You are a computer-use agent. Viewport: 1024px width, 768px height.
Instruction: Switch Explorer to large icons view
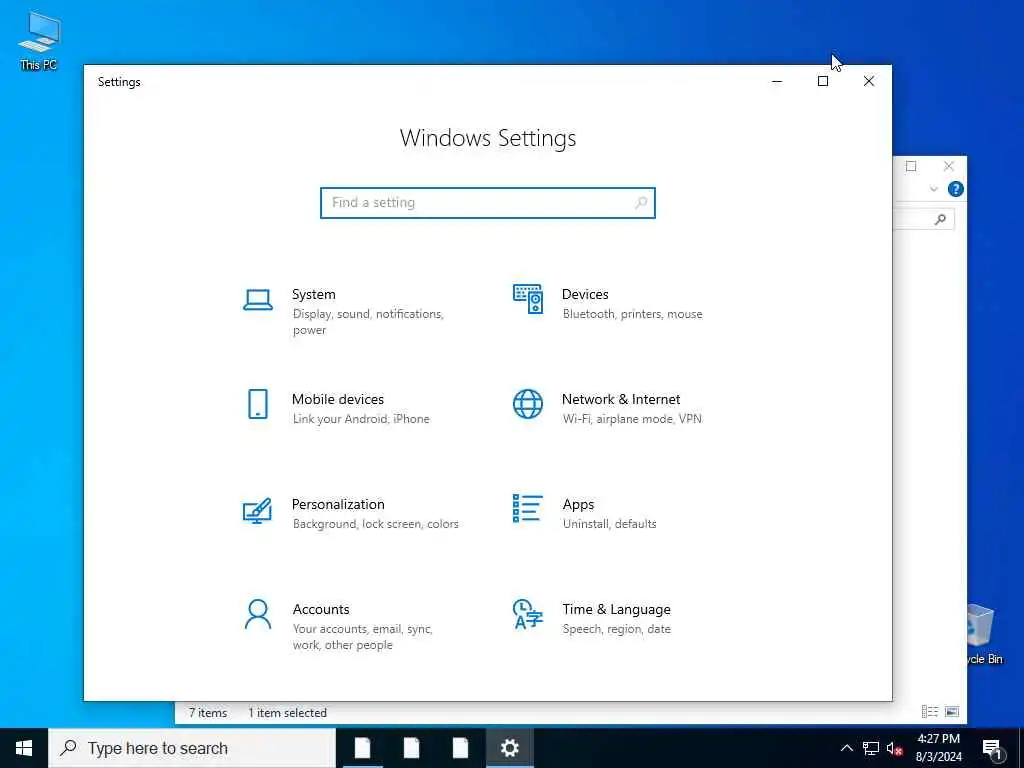[952, 712]
